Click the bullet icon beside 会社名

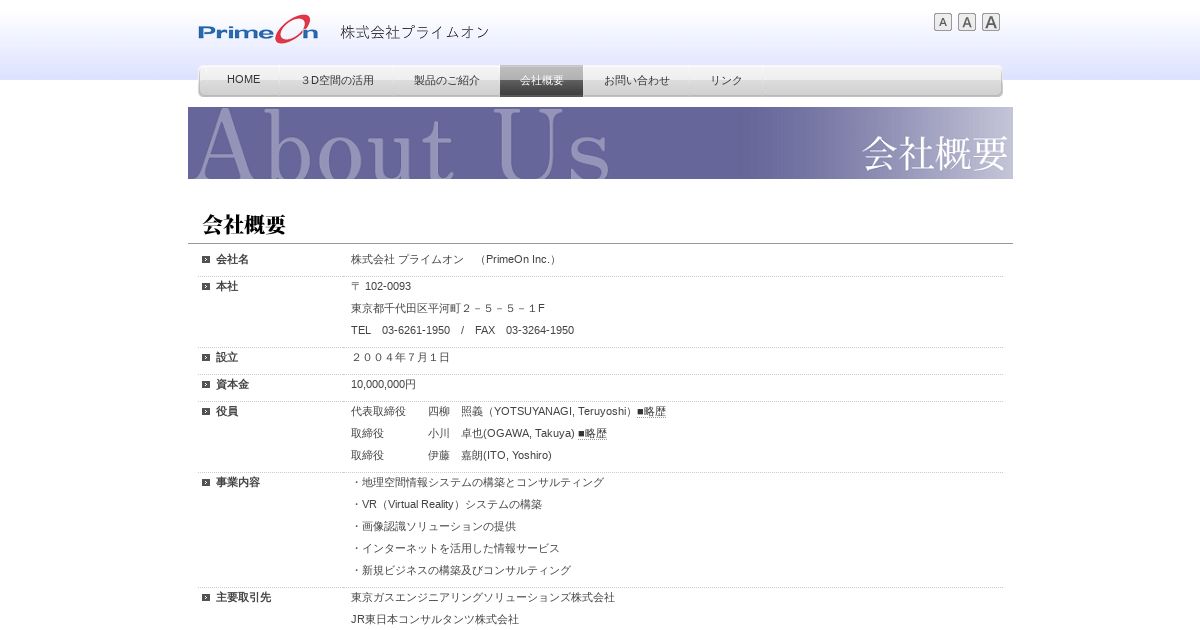[x=206, y=259]
